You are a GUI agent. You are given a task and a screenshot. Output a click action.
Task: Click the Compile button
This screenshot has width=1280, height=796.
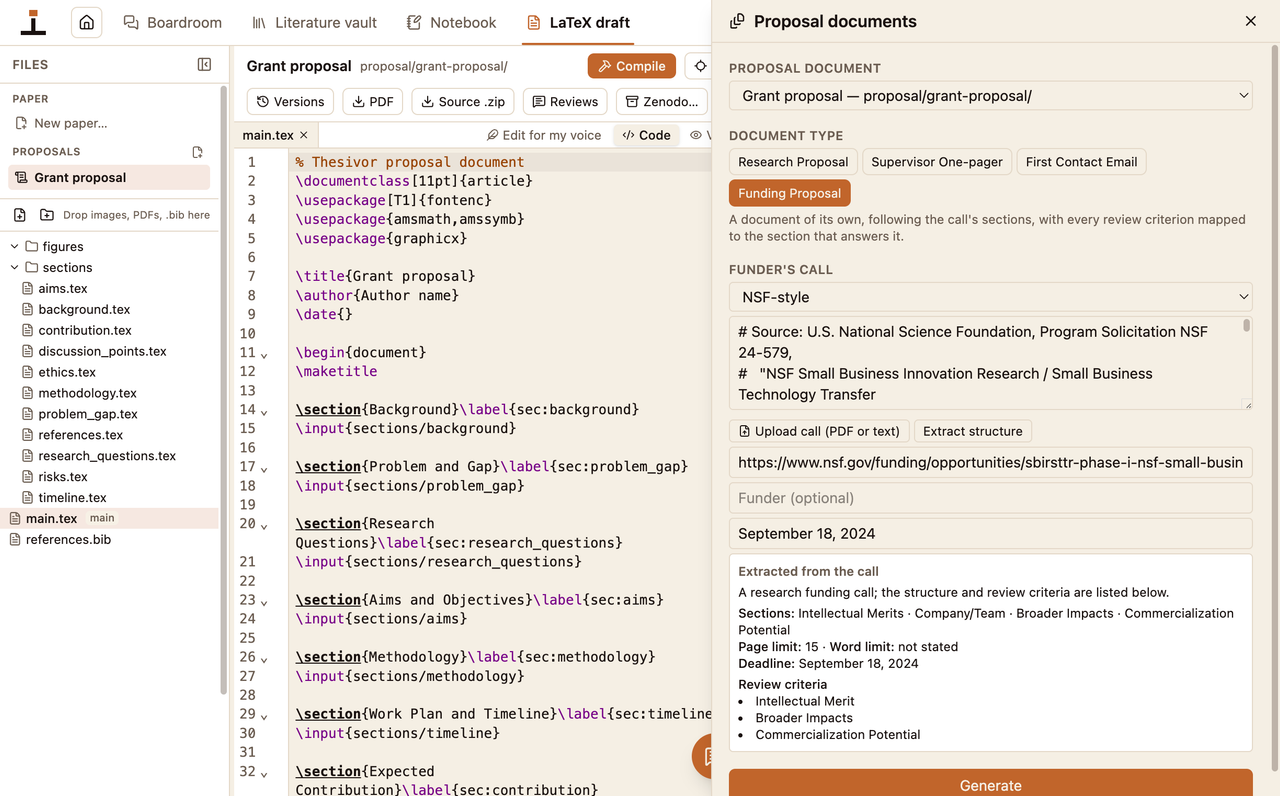pyautogui.click(x=632, y=66)
